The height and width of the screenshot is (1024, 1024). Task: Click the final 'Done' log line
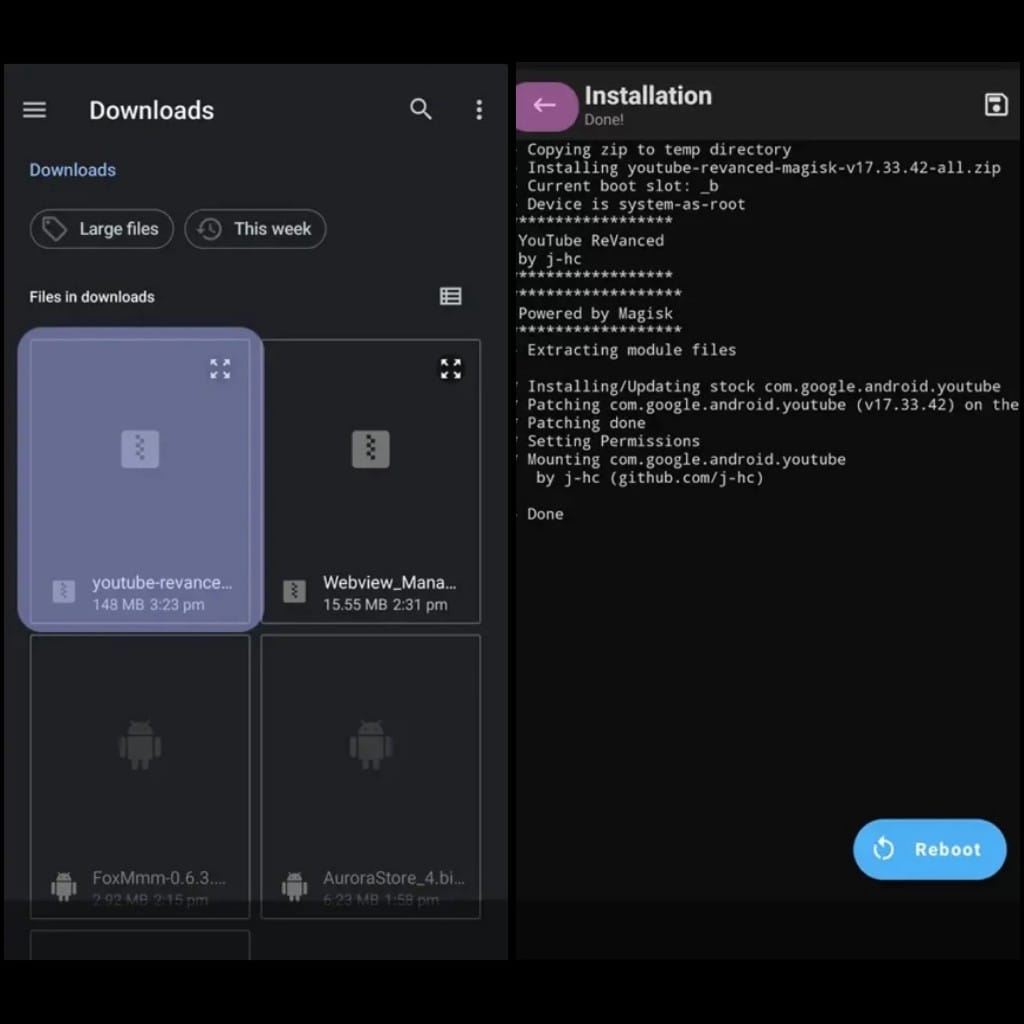[x=545, y=514]
